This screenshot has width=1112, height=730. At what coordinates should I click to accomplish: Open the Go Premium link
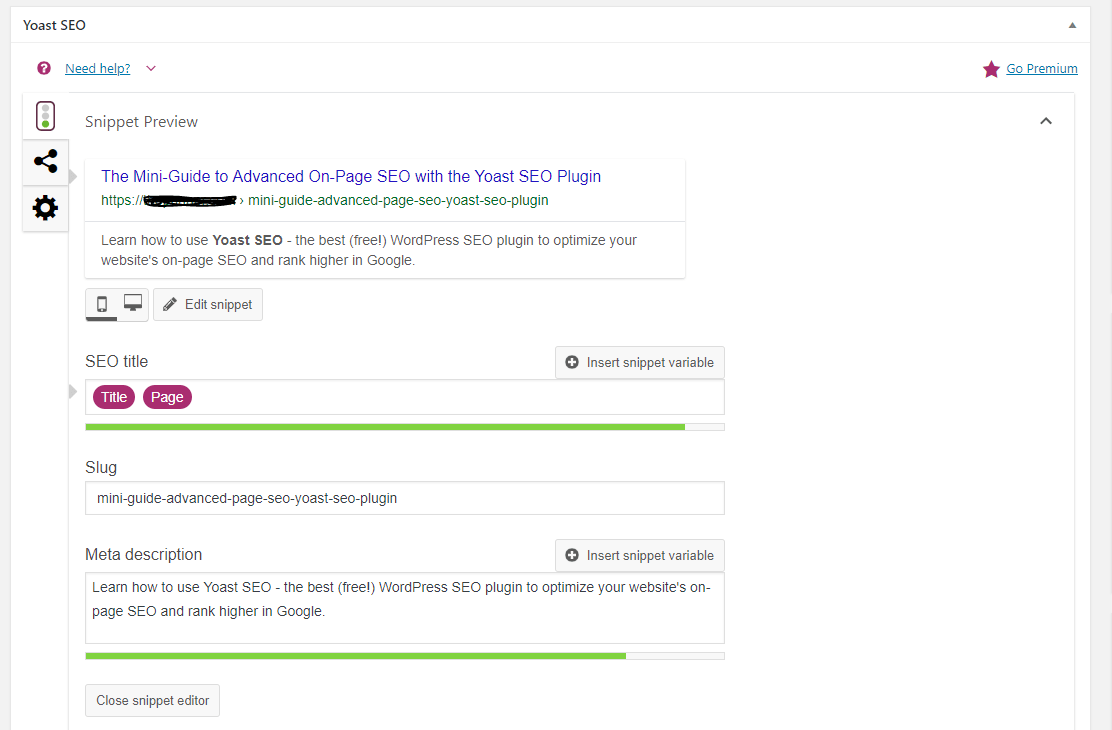tap(1042, 68)
